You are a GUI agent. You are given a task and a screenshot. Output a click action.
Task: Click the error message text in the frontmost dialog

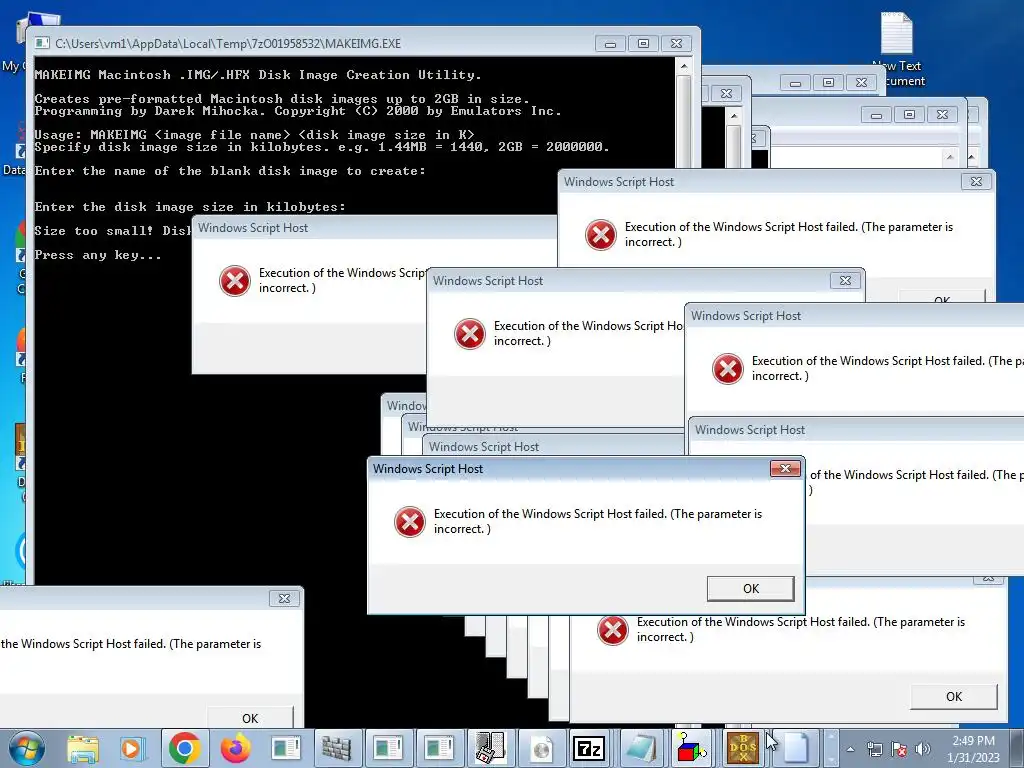coord(598,521)
